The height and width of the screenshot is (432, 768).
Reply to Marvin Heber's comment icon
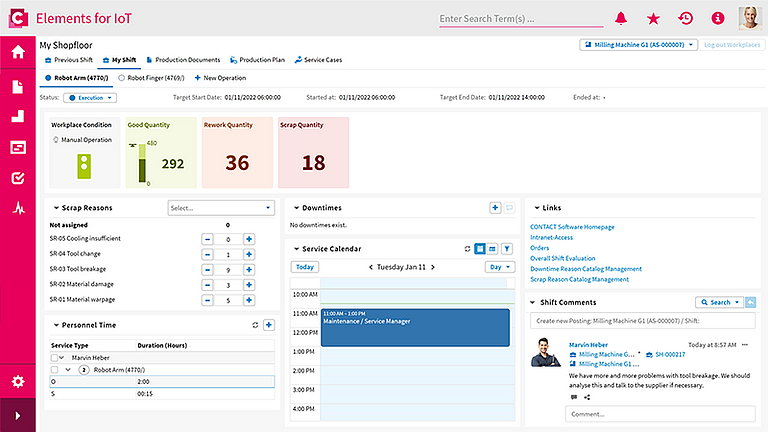click(574, 397)
